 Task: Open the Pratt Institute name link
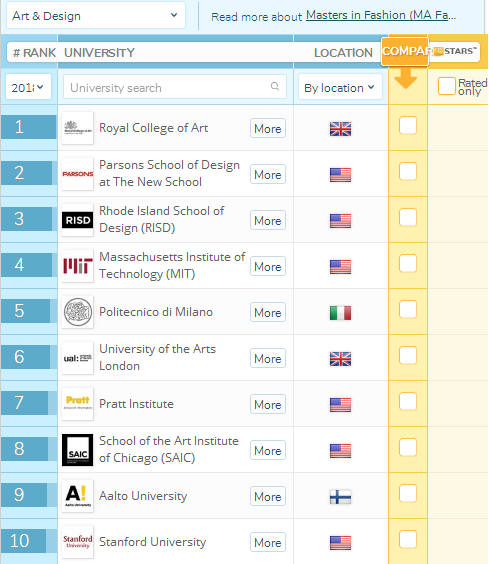136,404
